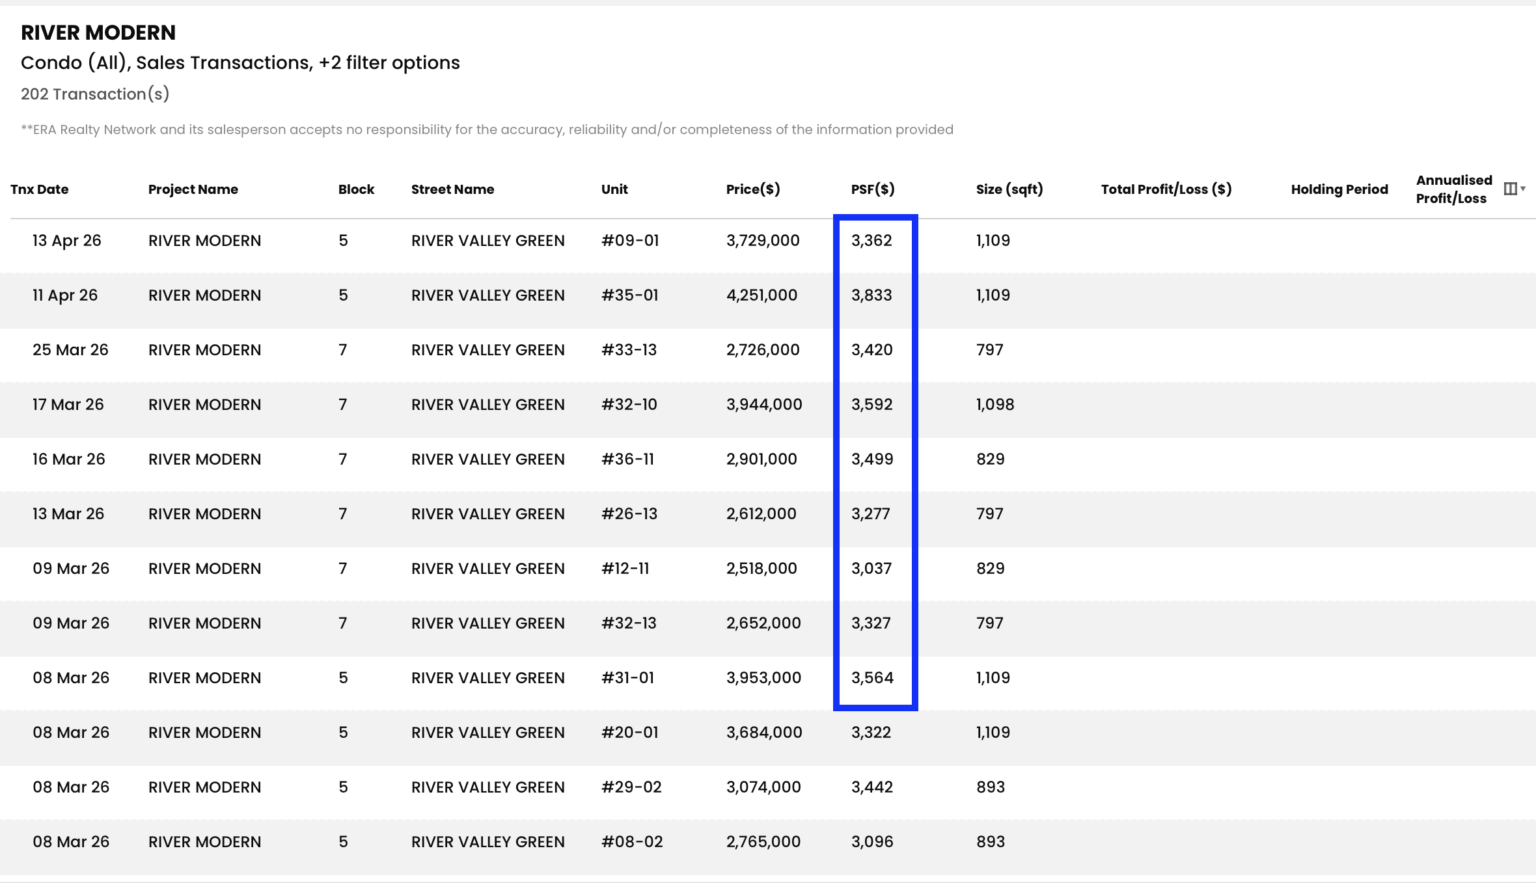Open the column chooser icon
This screenshot has width=1536, height=883.
1510,189
